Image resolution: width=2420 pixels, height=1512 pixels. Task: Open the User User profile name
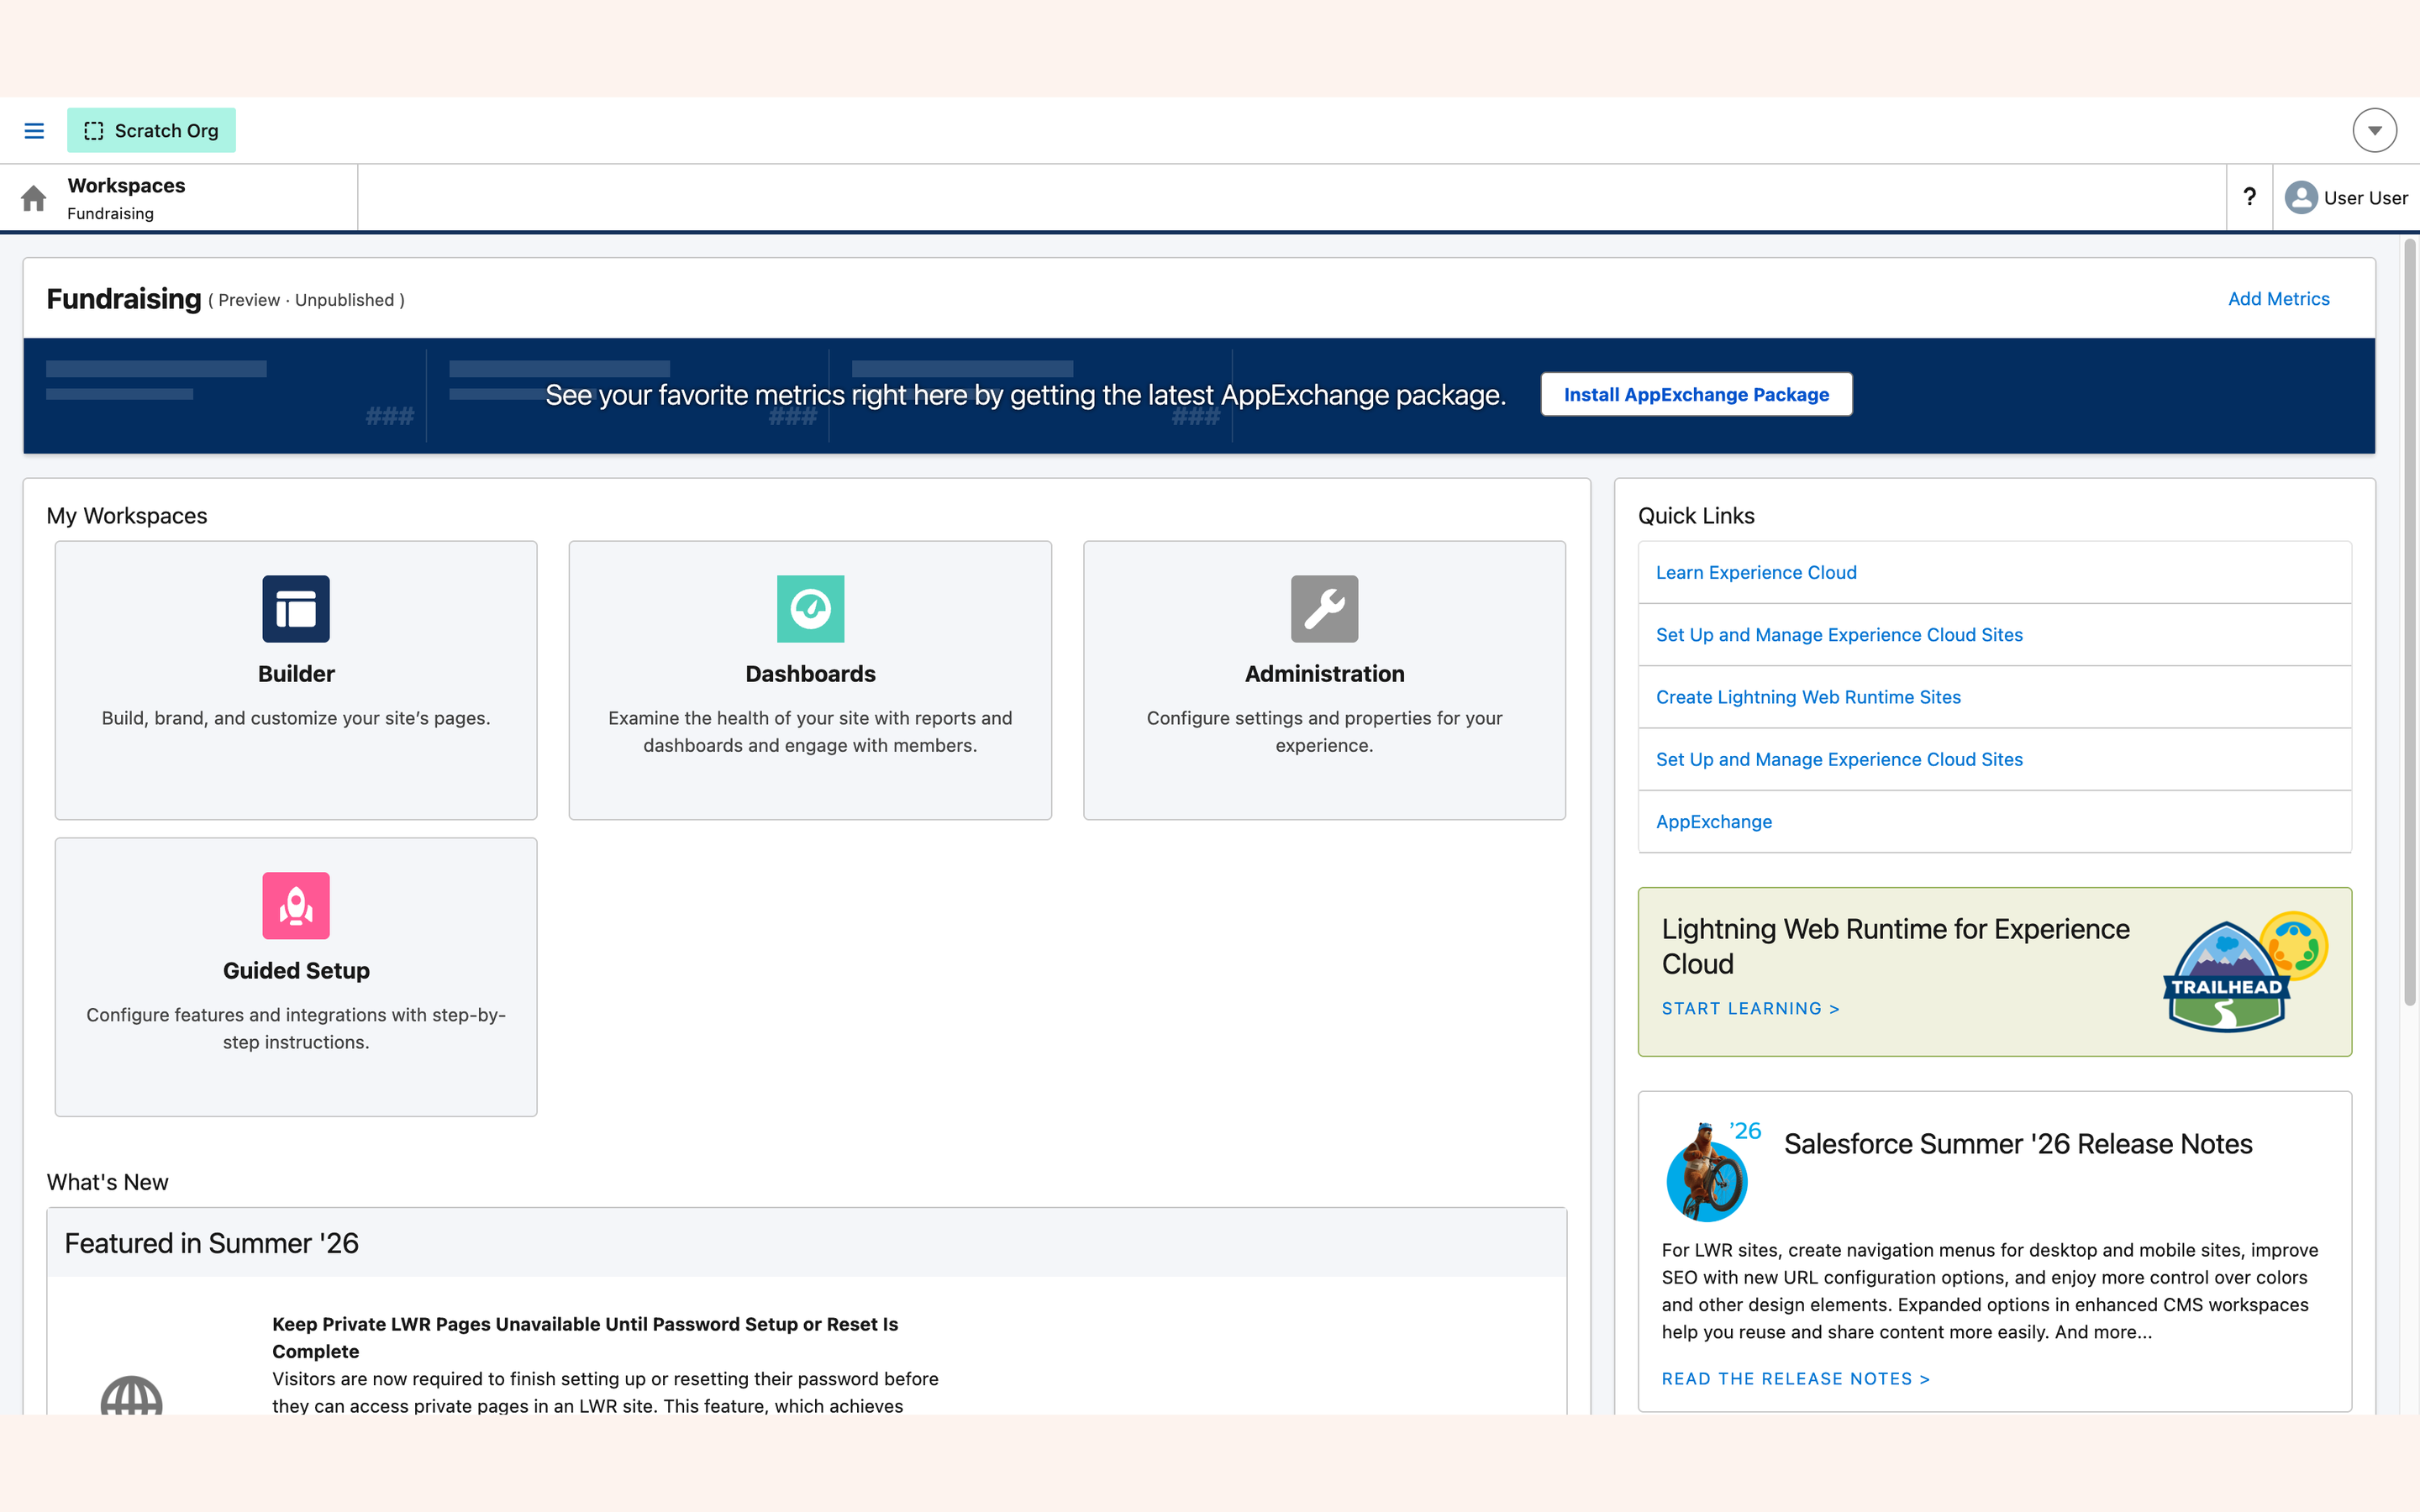(2365, 198)
